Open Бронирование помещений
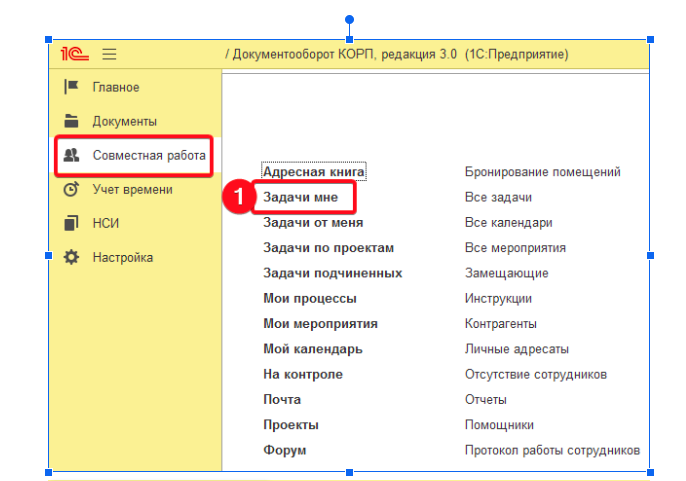The image size is (686, 481). (542, 172)
